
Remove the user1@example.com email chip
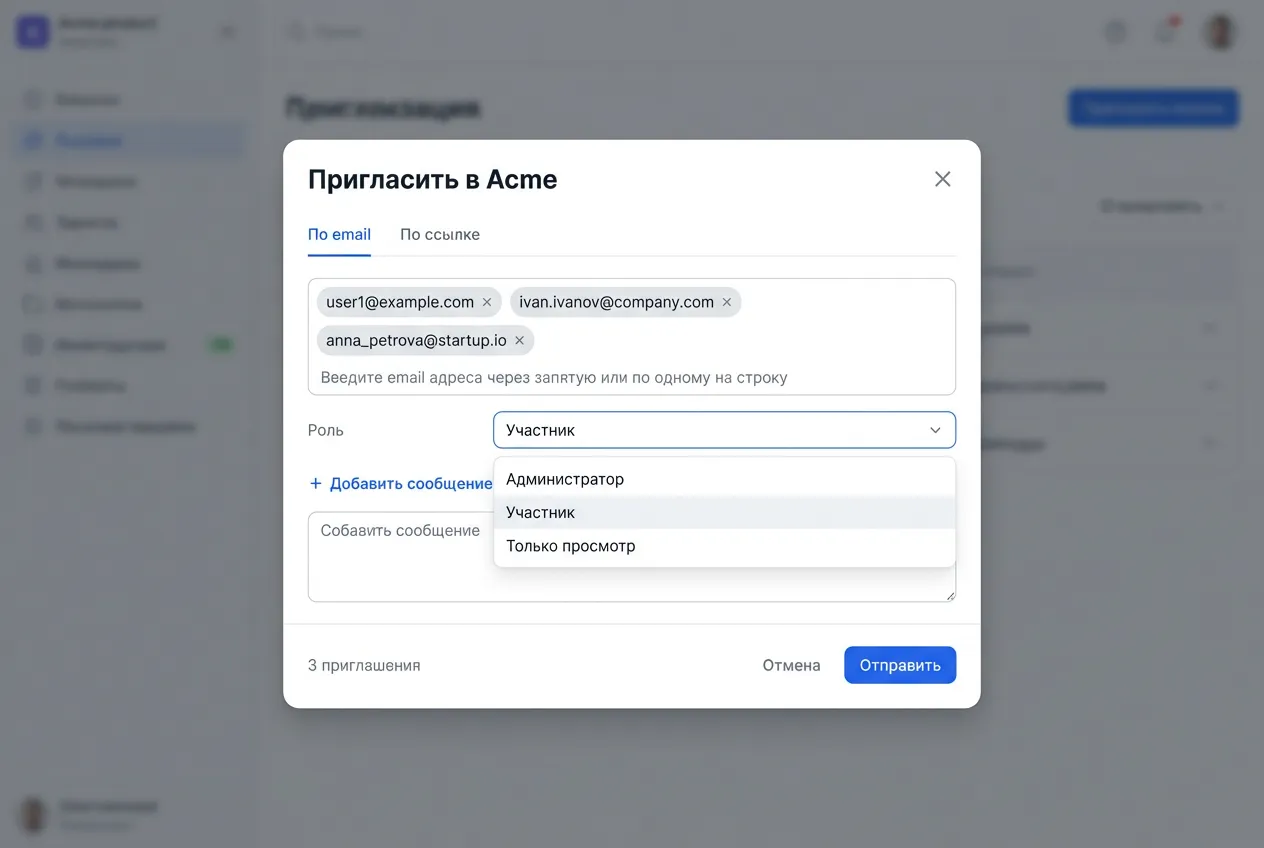[x=487, y=302]
